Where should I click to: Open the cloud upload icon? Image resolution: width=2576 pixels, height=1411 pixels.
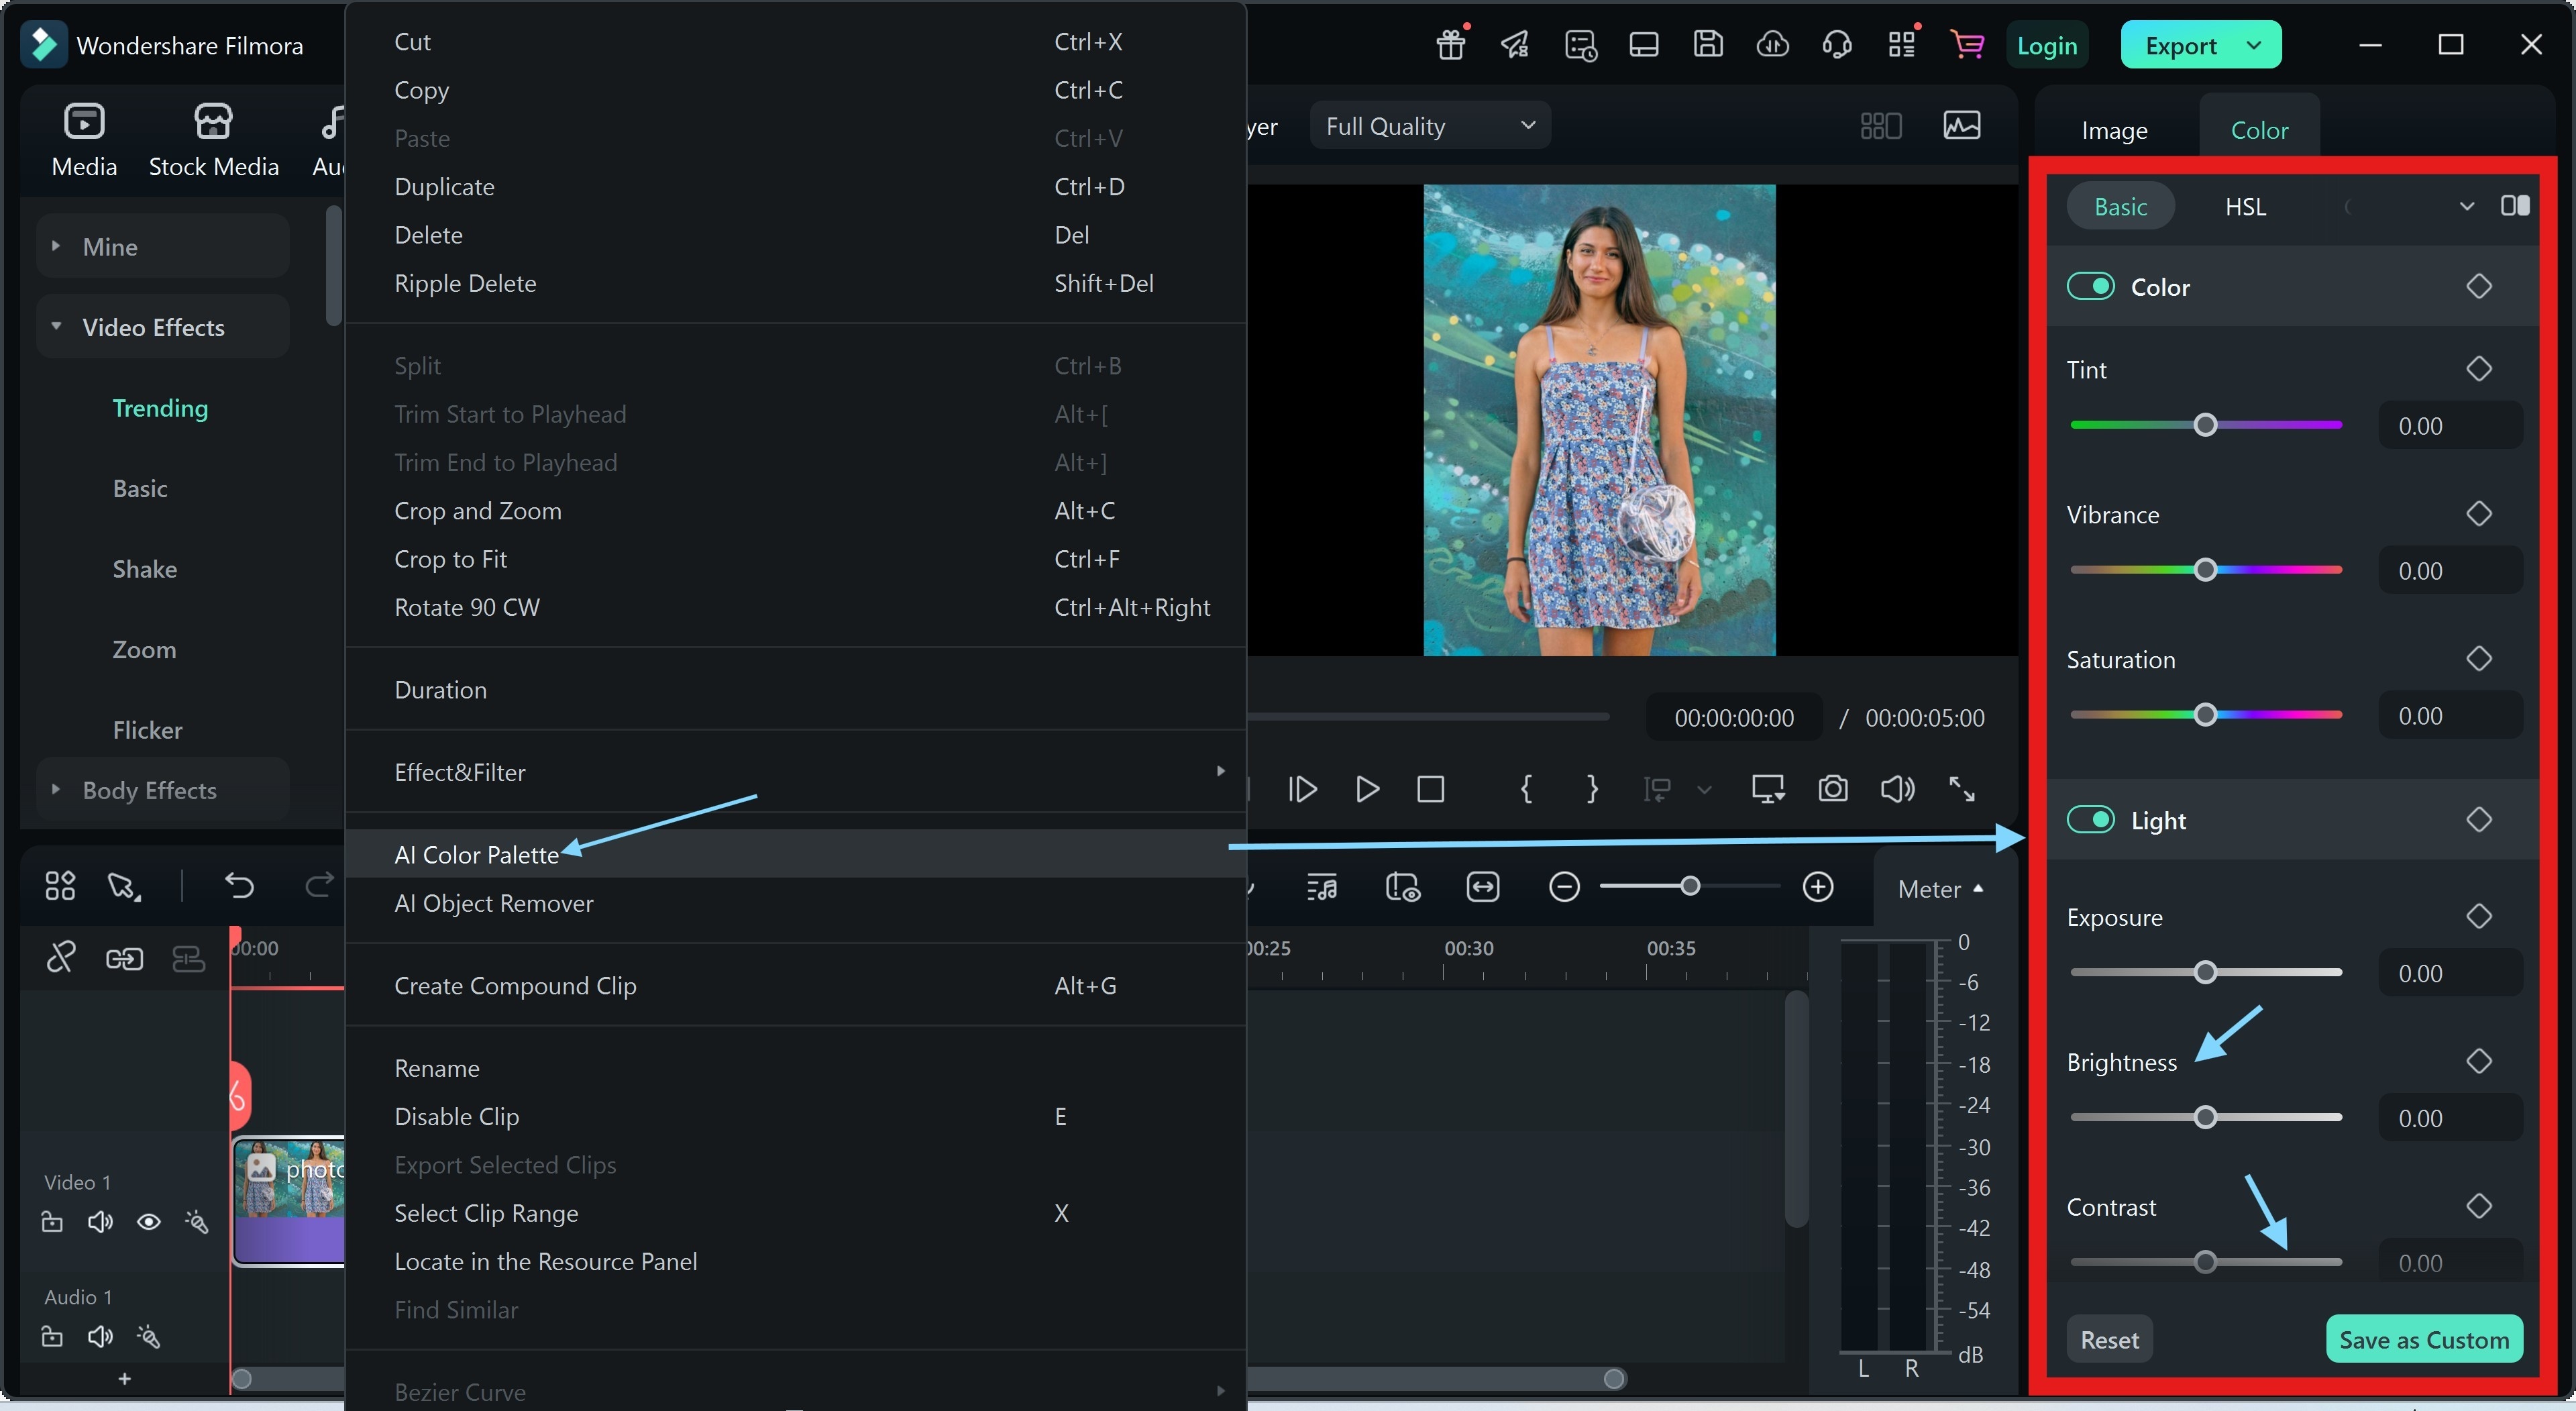(1773, 45)
